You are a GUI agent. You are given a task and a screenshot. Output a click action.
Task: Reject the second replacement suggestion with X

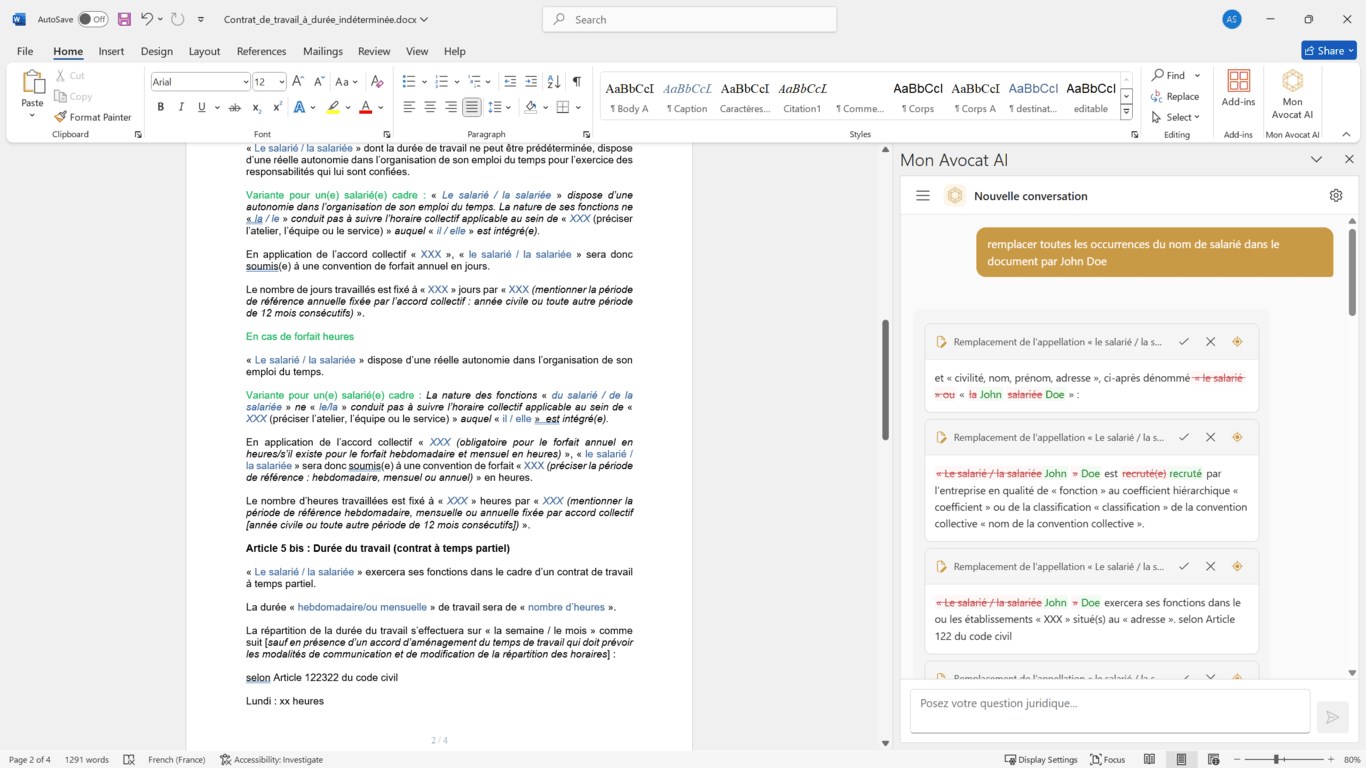point(1210,437)
